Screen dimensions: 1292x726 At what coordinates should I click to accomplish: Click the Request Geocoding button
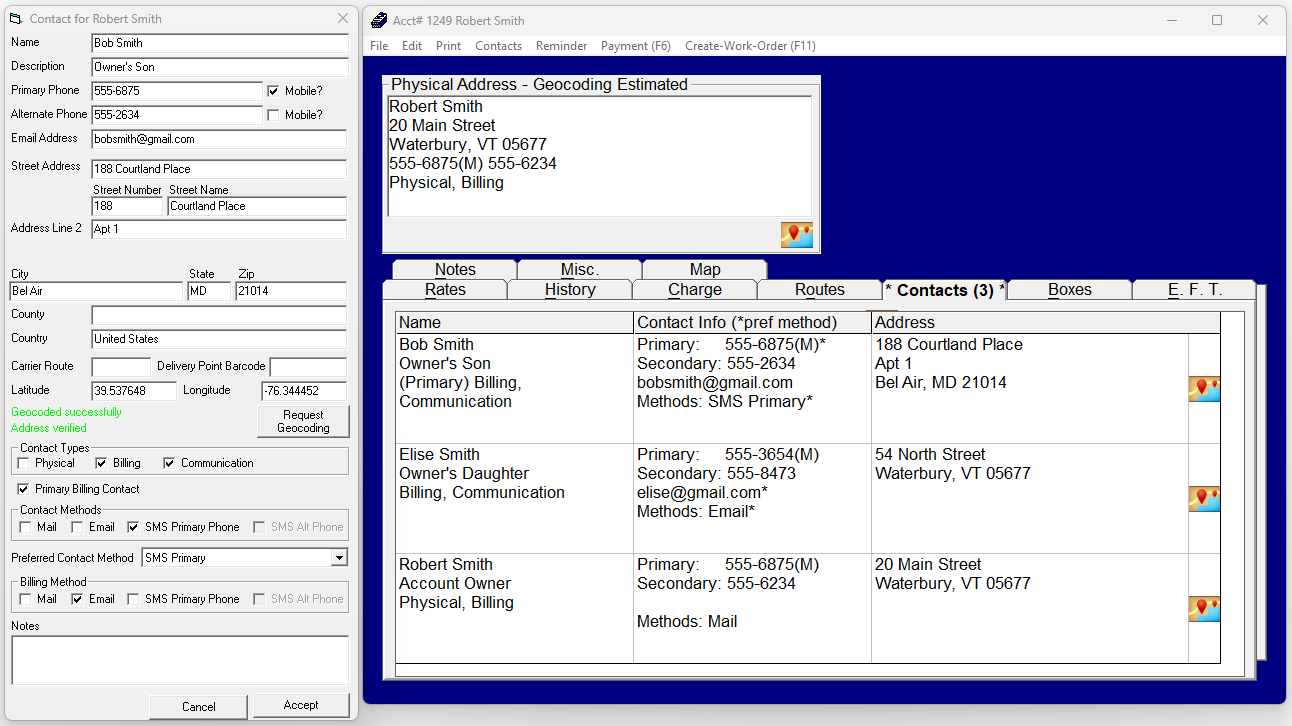(303, 421)
